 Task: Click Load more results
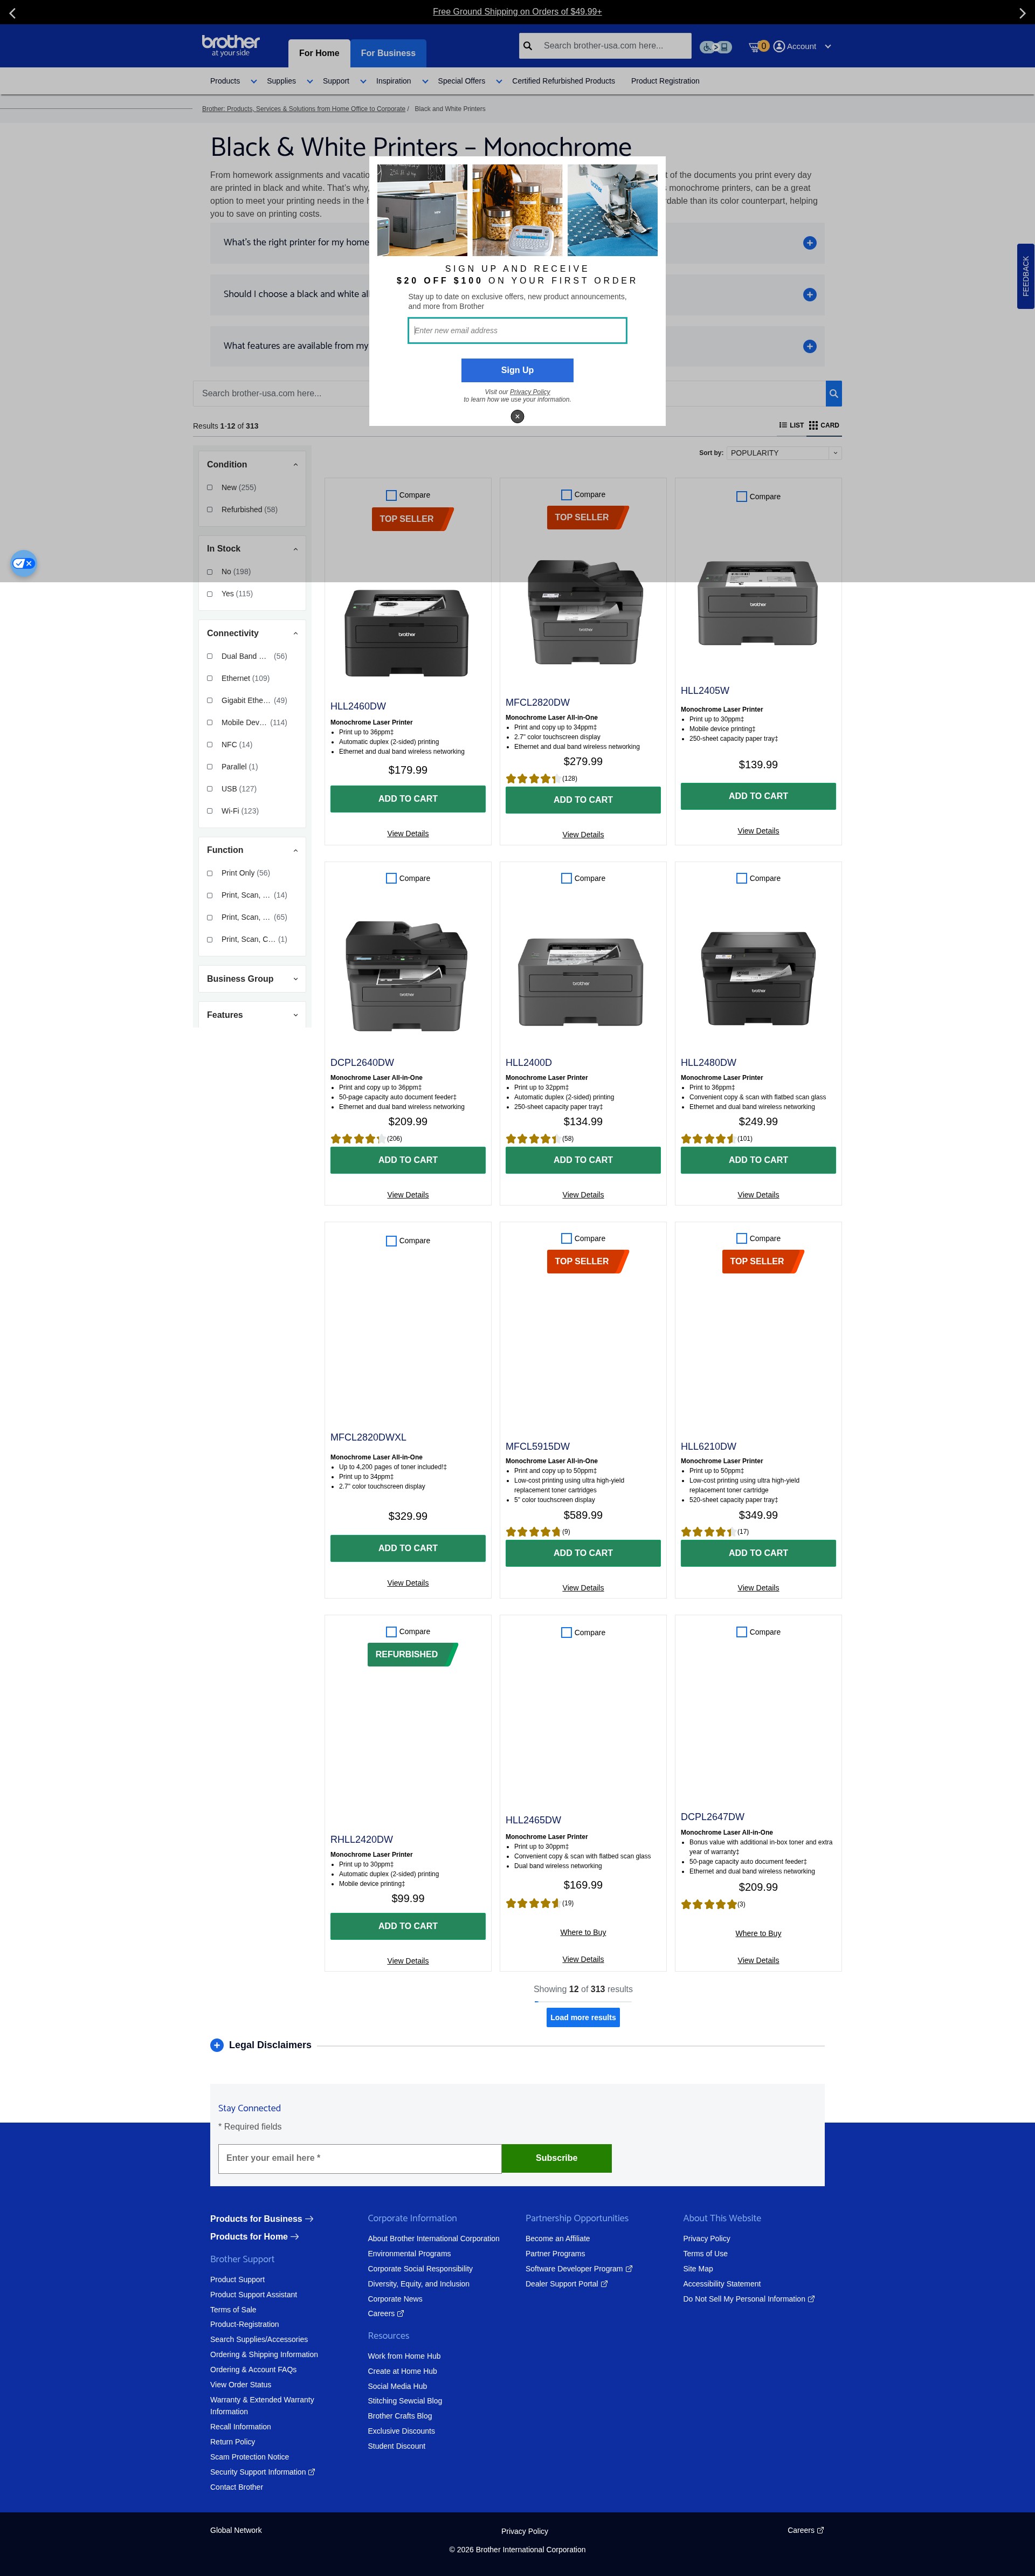[x=583, y=2018]
